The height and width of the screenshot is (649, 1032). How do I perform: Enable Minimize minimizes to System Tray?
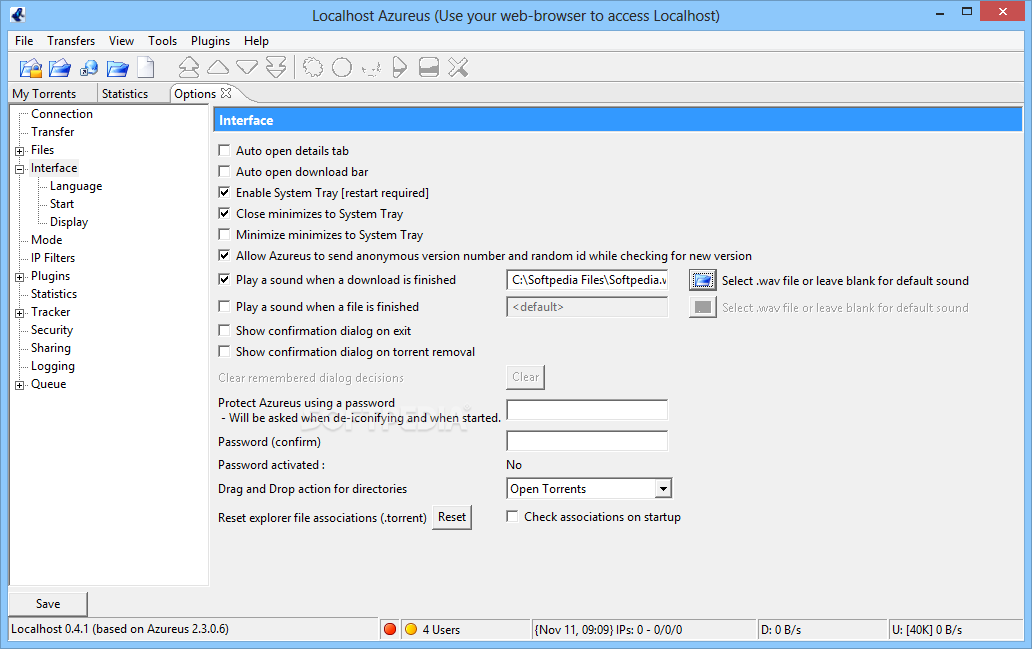click(x=224, y=235)
